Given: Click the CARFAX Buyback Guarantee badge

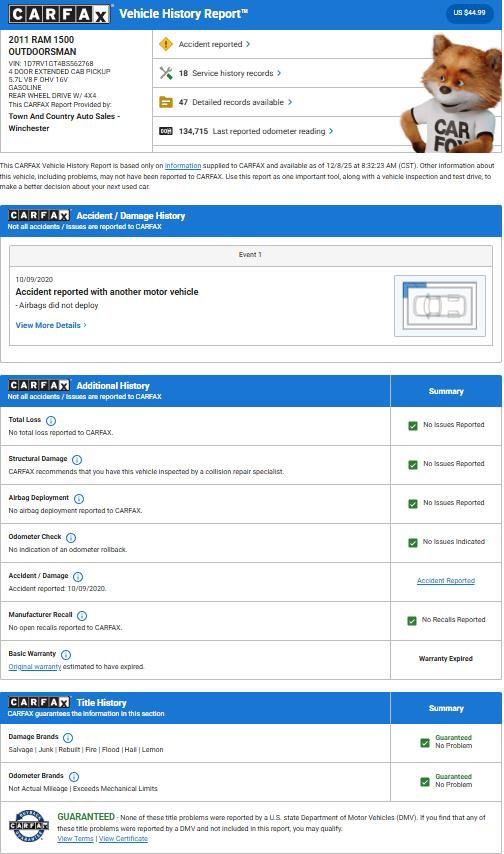Looking at the screenshot, I should [29, 827].
